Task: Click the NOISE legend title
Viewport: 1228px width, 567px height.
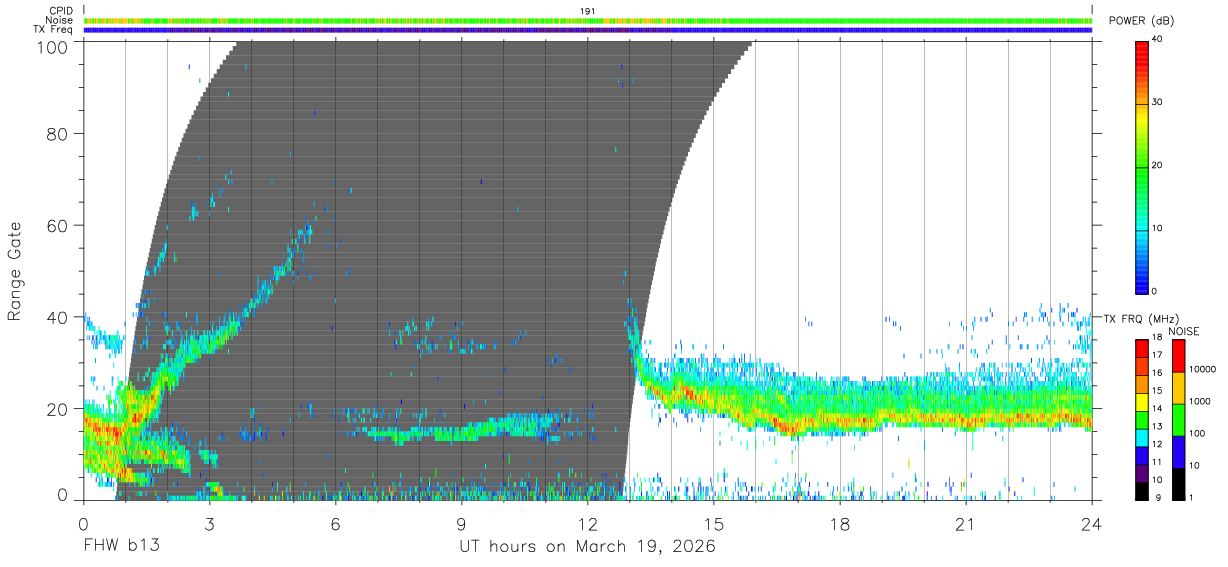Action: pyautogui.click(x=1184, y=331)
